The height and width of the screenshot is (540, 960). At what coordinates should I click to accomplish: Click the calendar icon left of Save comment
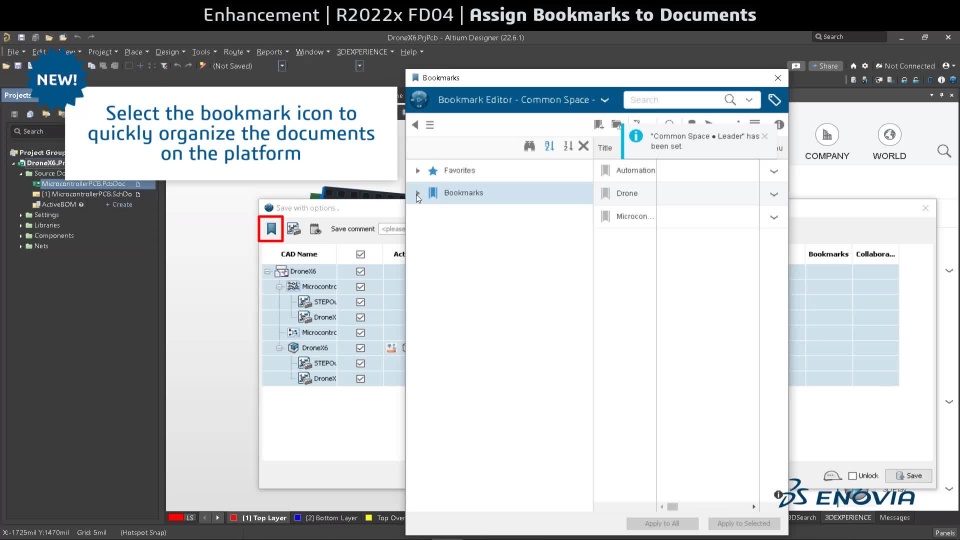(x=315, y=229)
